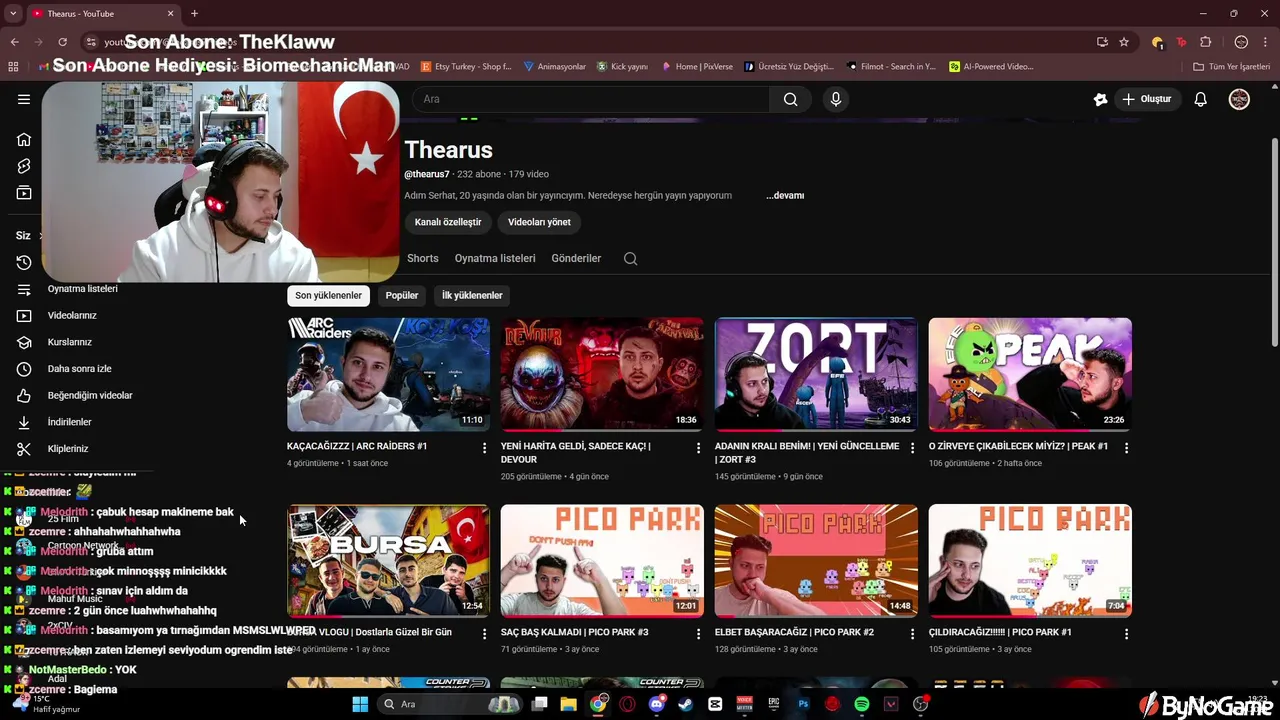1280x720 pixels.
Task: Click the Kanalı özelleştir button
Action: [448, 222]
